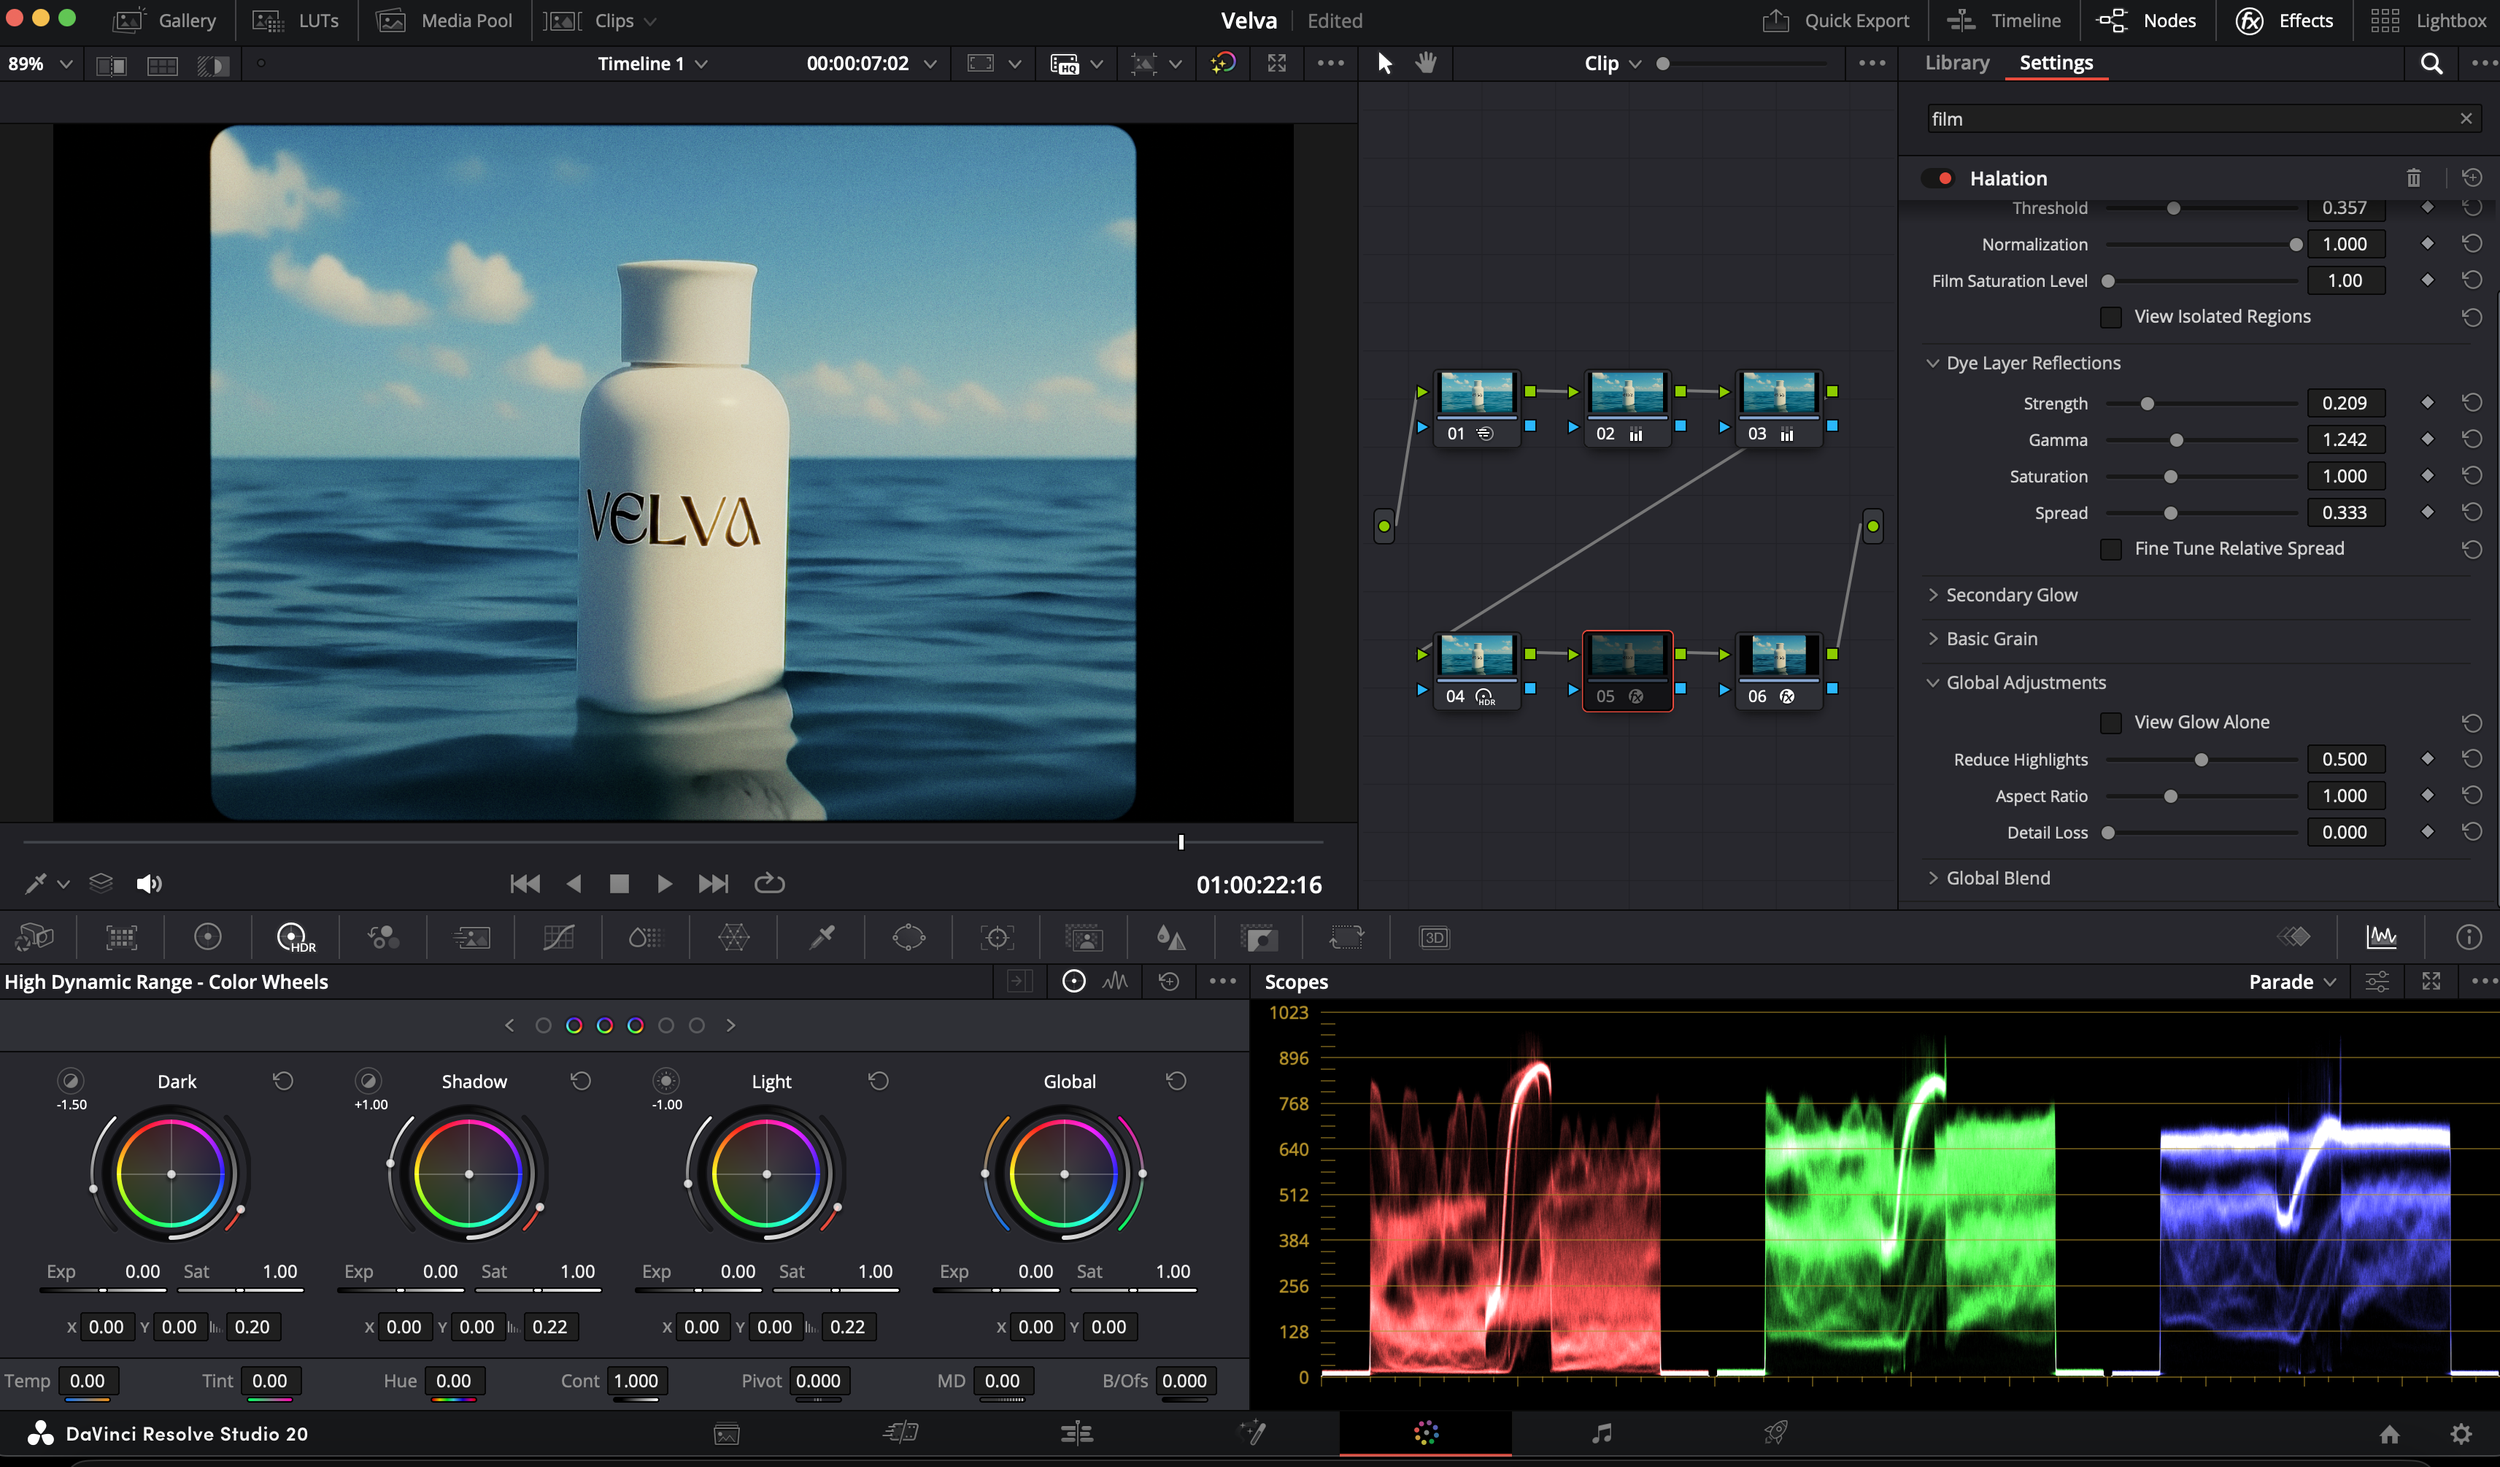Select the hand pan tool in node editor

click(x=1426, y=63)
